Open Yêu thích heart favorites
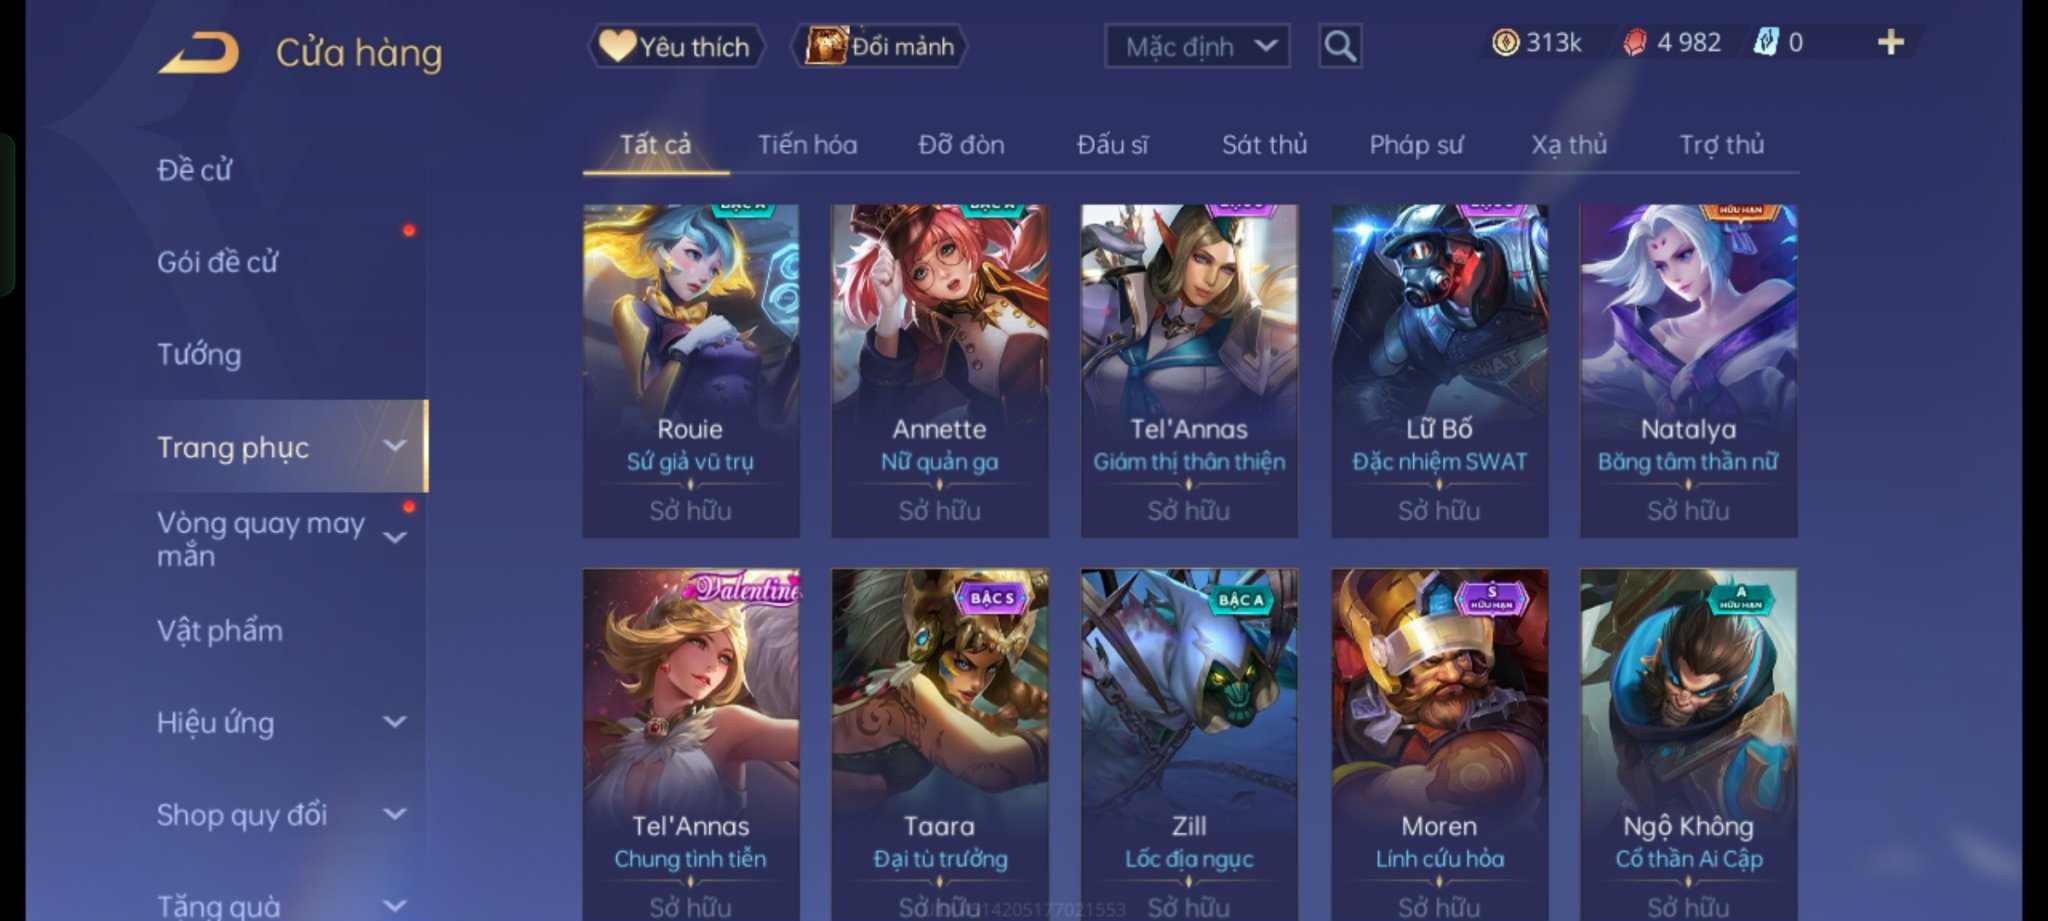Screen dimensions: 2048x921 [x=676, y=46]
